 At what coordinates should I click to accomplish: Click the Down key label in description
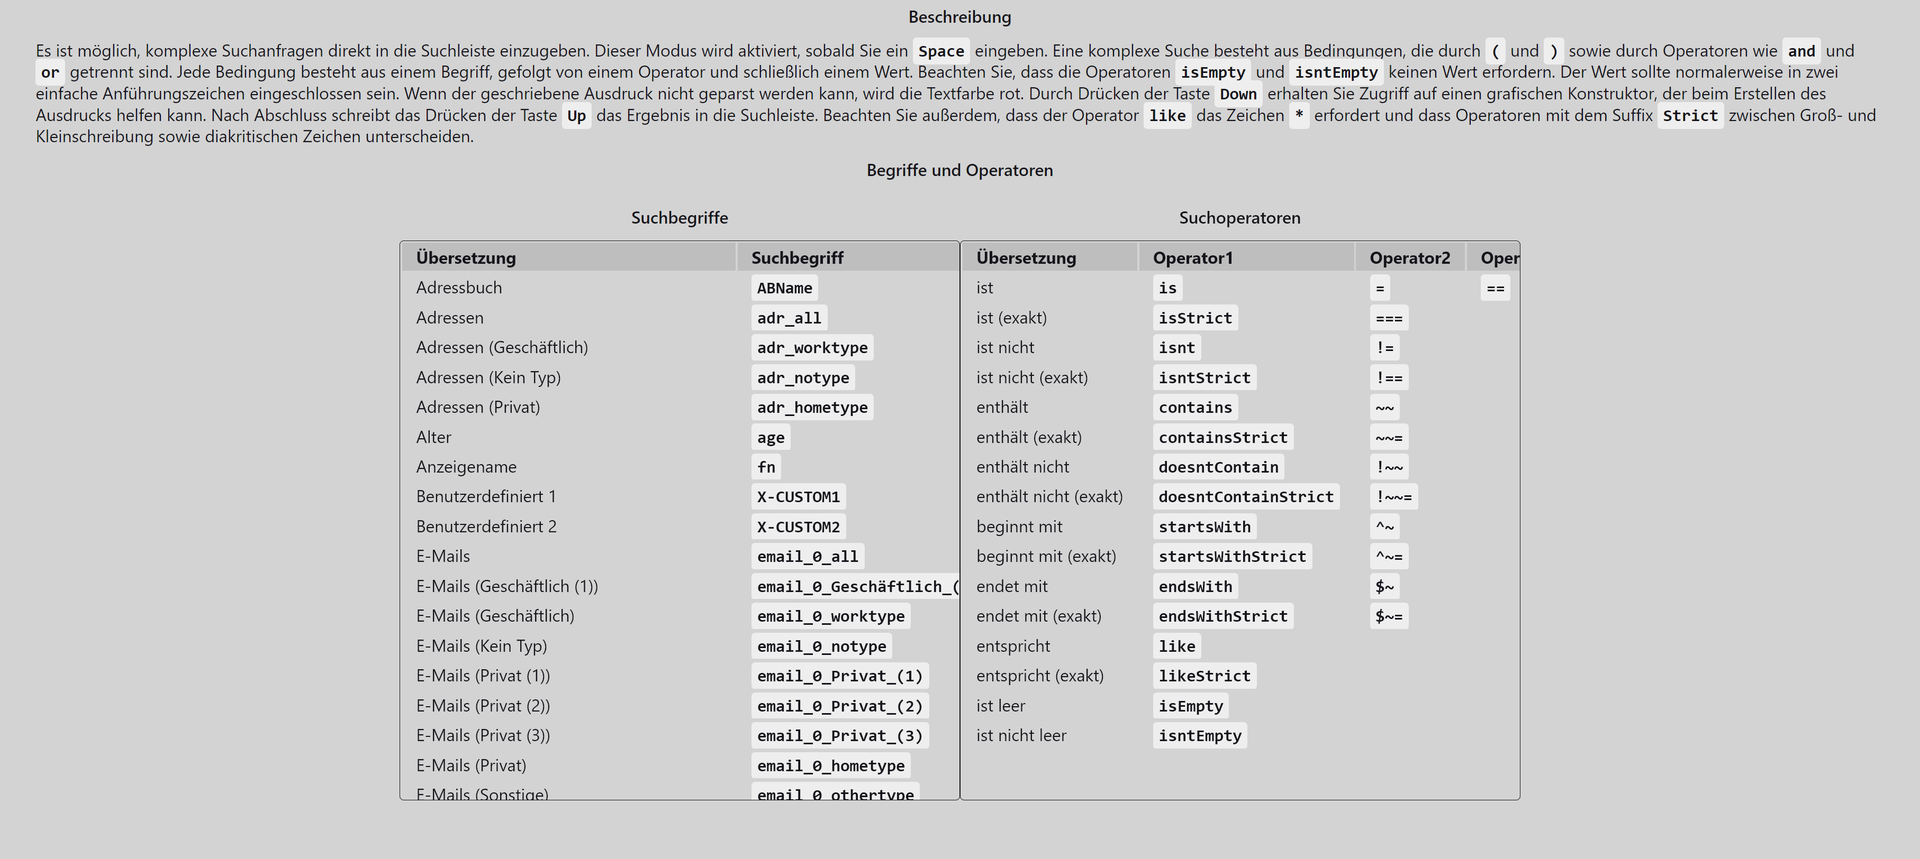tap(1238, 94)
